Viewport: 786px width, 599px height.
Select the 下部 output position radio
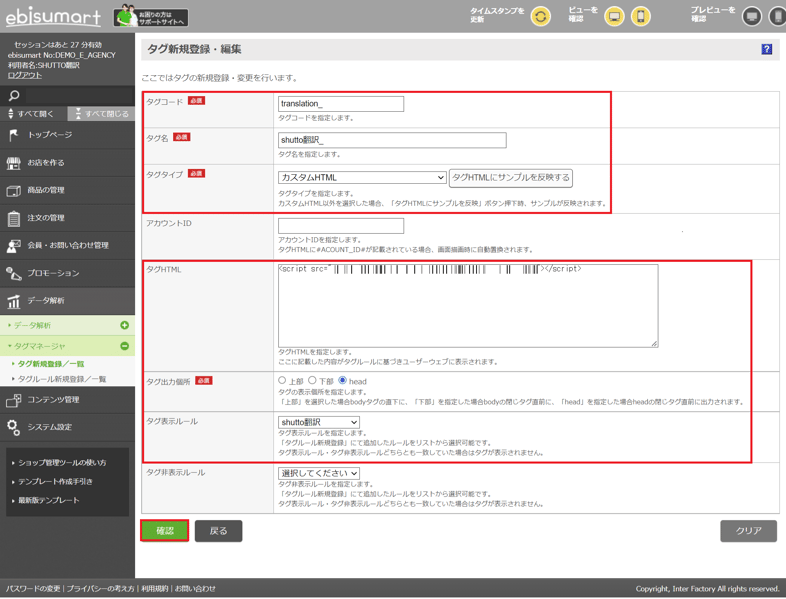tap(312, 380)
